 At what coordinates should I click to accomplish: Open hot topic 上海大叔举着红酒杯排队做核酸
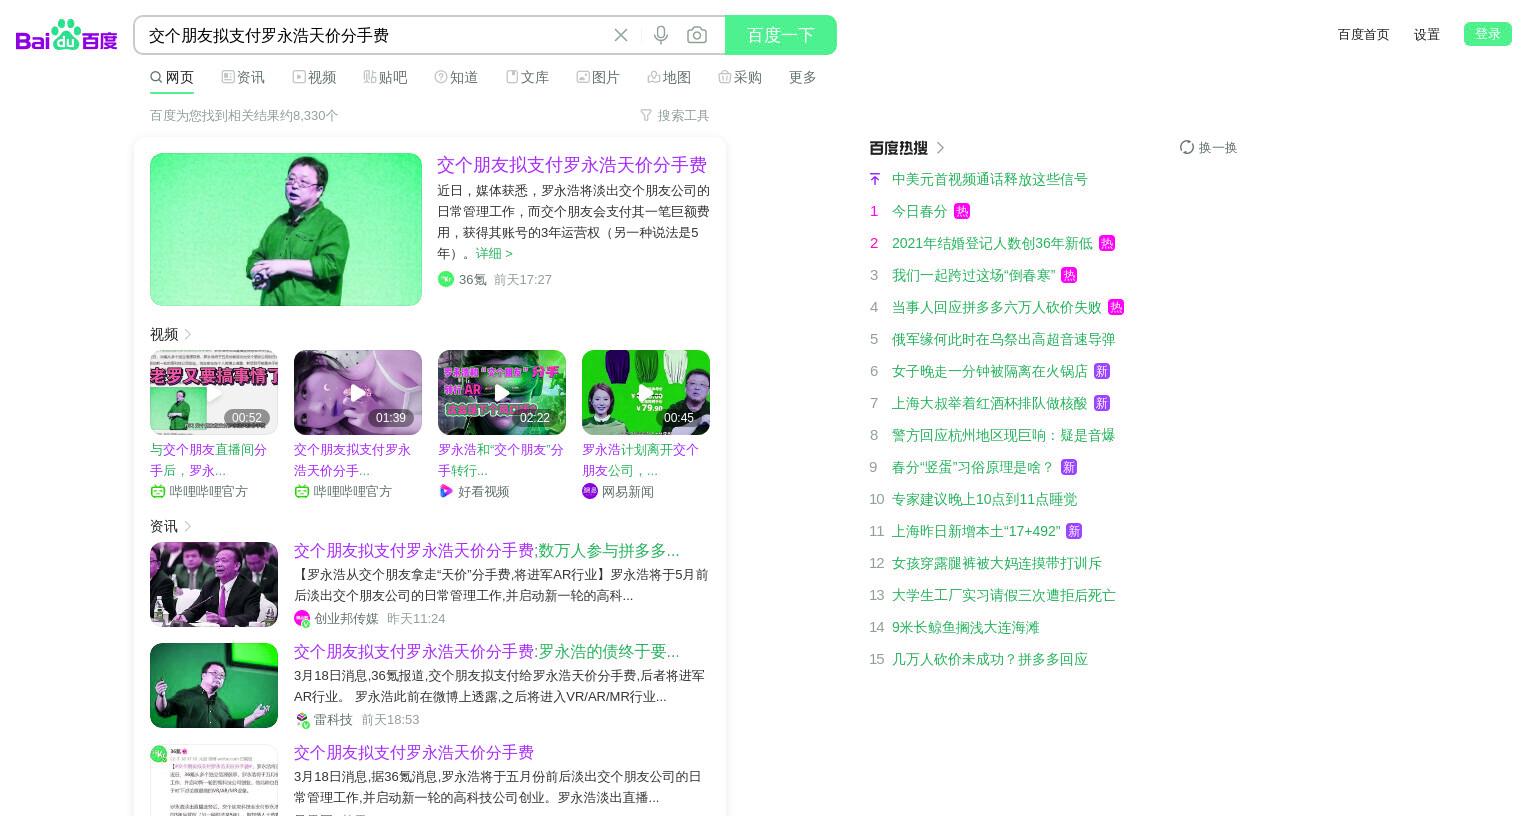pos(990,403)
